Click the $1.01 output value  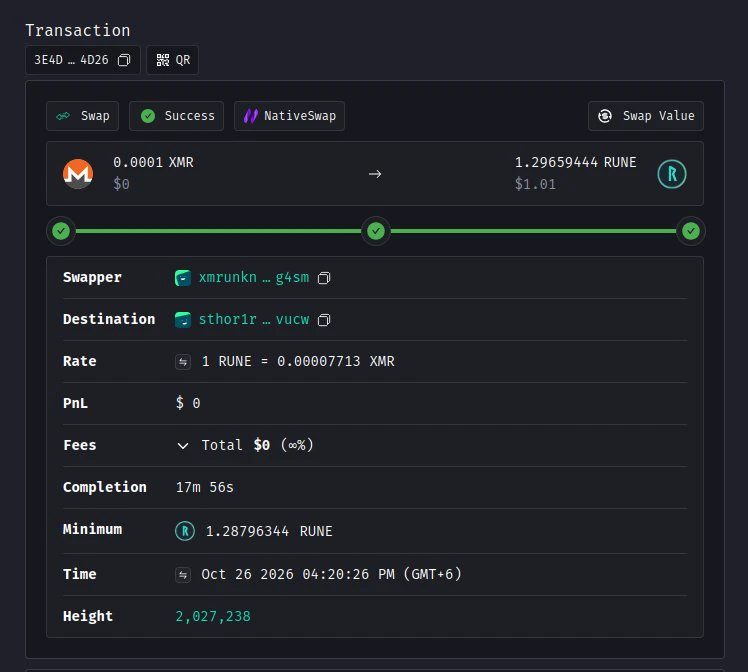pos(535,184)
